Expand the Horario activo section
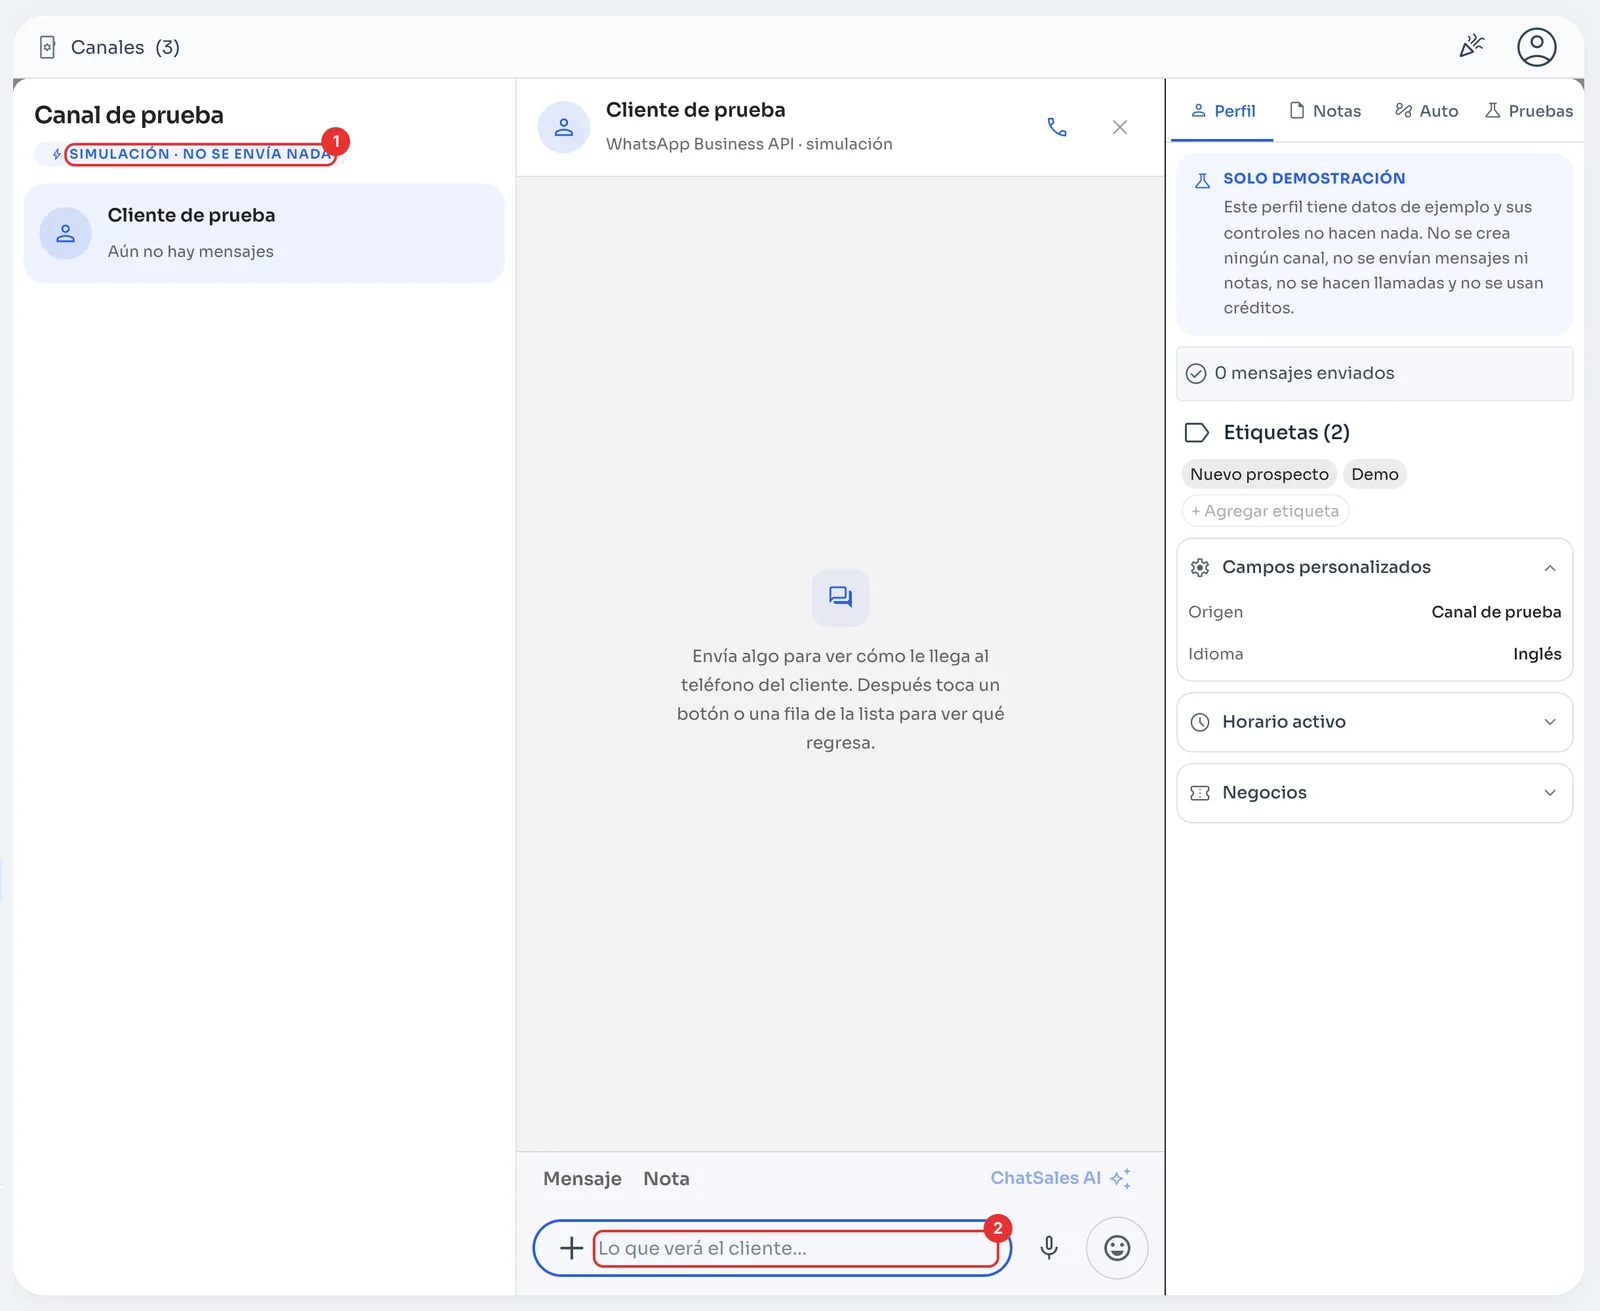This screenshot has width=1600, height=1311. (1374, 722)
